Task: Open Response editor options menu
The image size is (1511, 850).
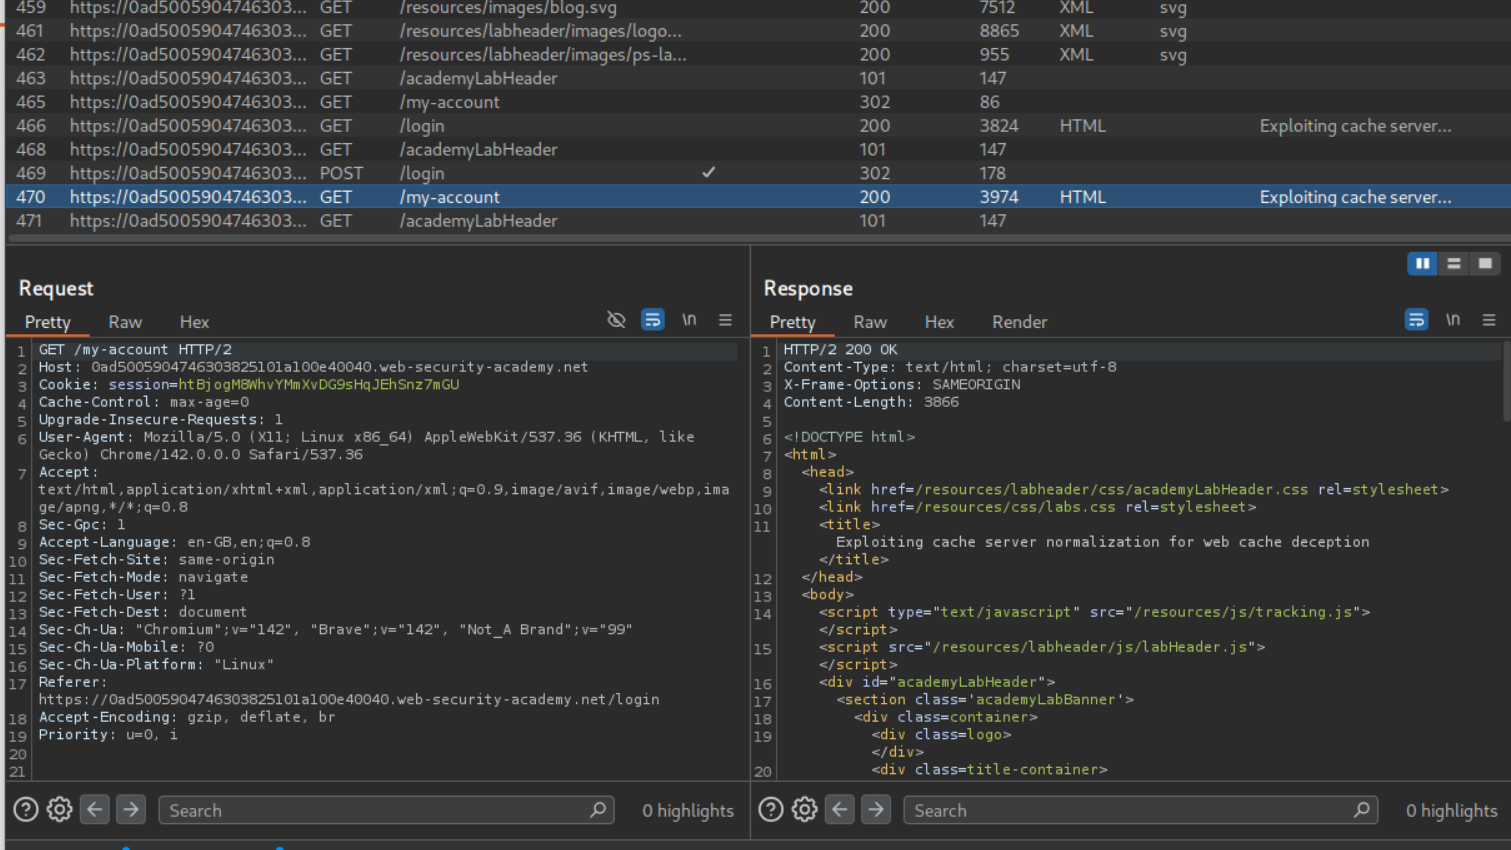Action: pyautogui.click(x=1489, y=320)
